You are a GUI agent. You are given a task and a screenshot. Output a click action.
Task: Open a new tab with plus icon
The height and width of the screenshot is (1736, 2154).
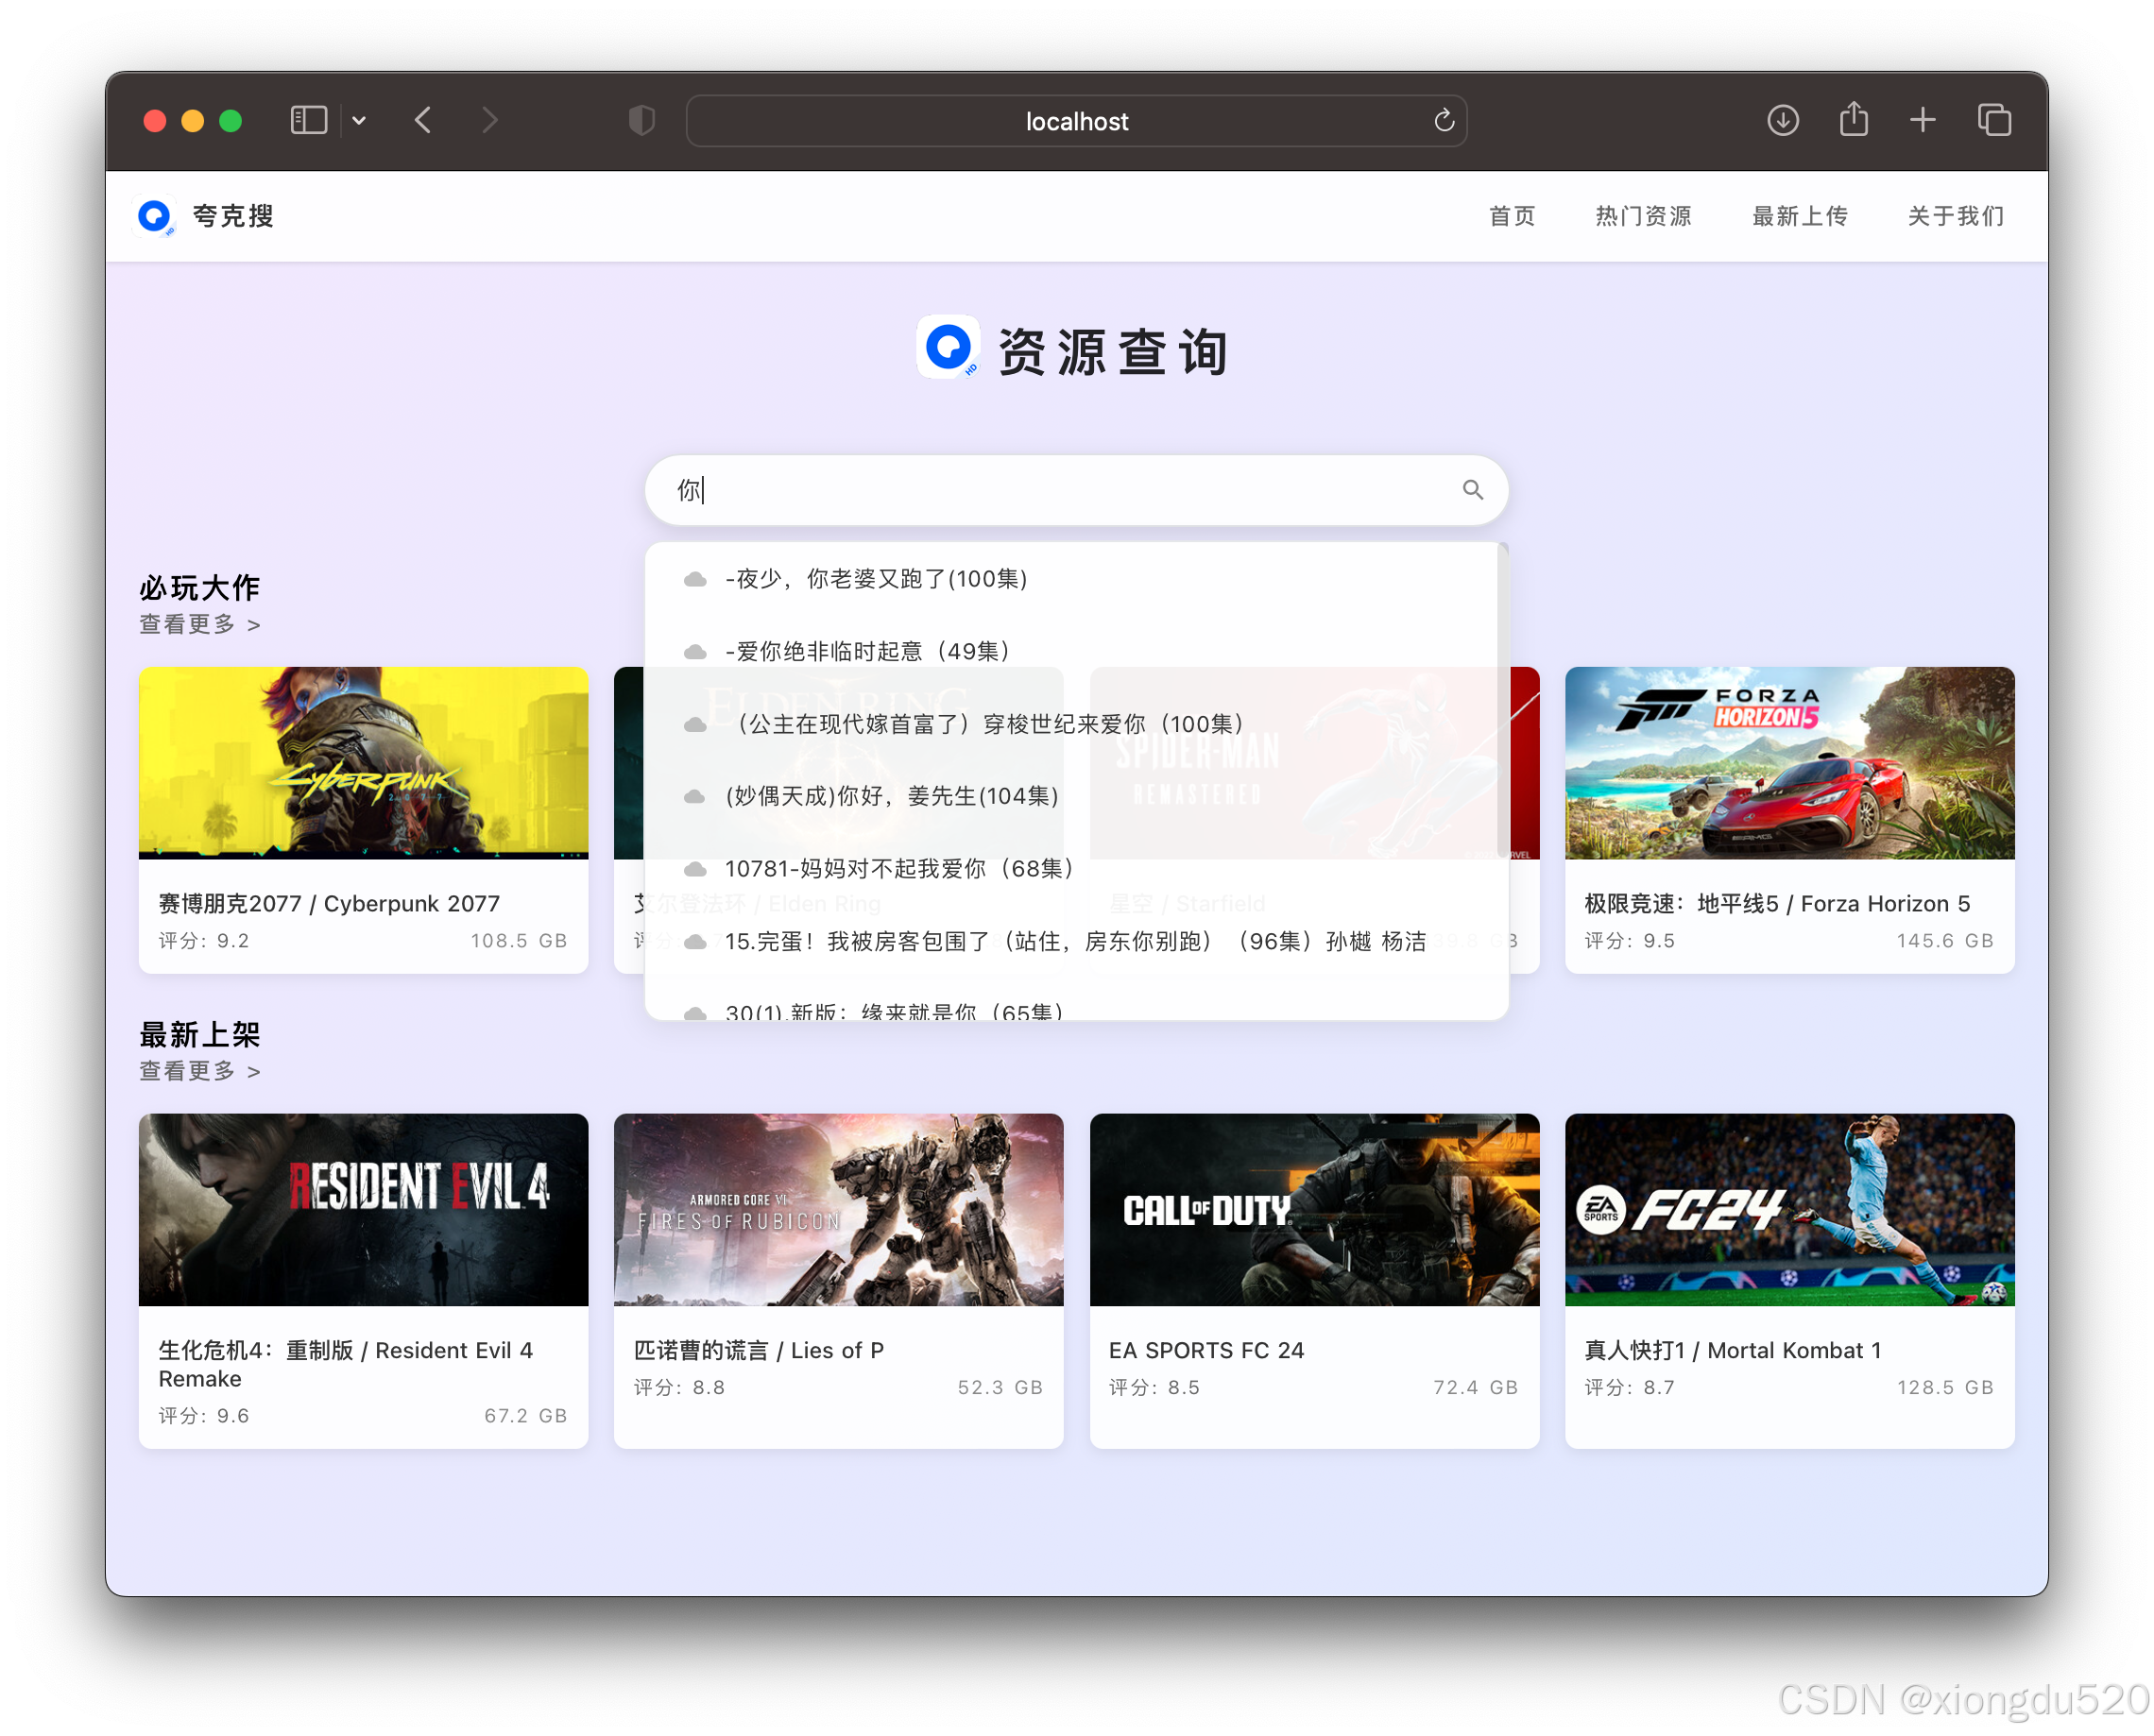pos(1922,121)
